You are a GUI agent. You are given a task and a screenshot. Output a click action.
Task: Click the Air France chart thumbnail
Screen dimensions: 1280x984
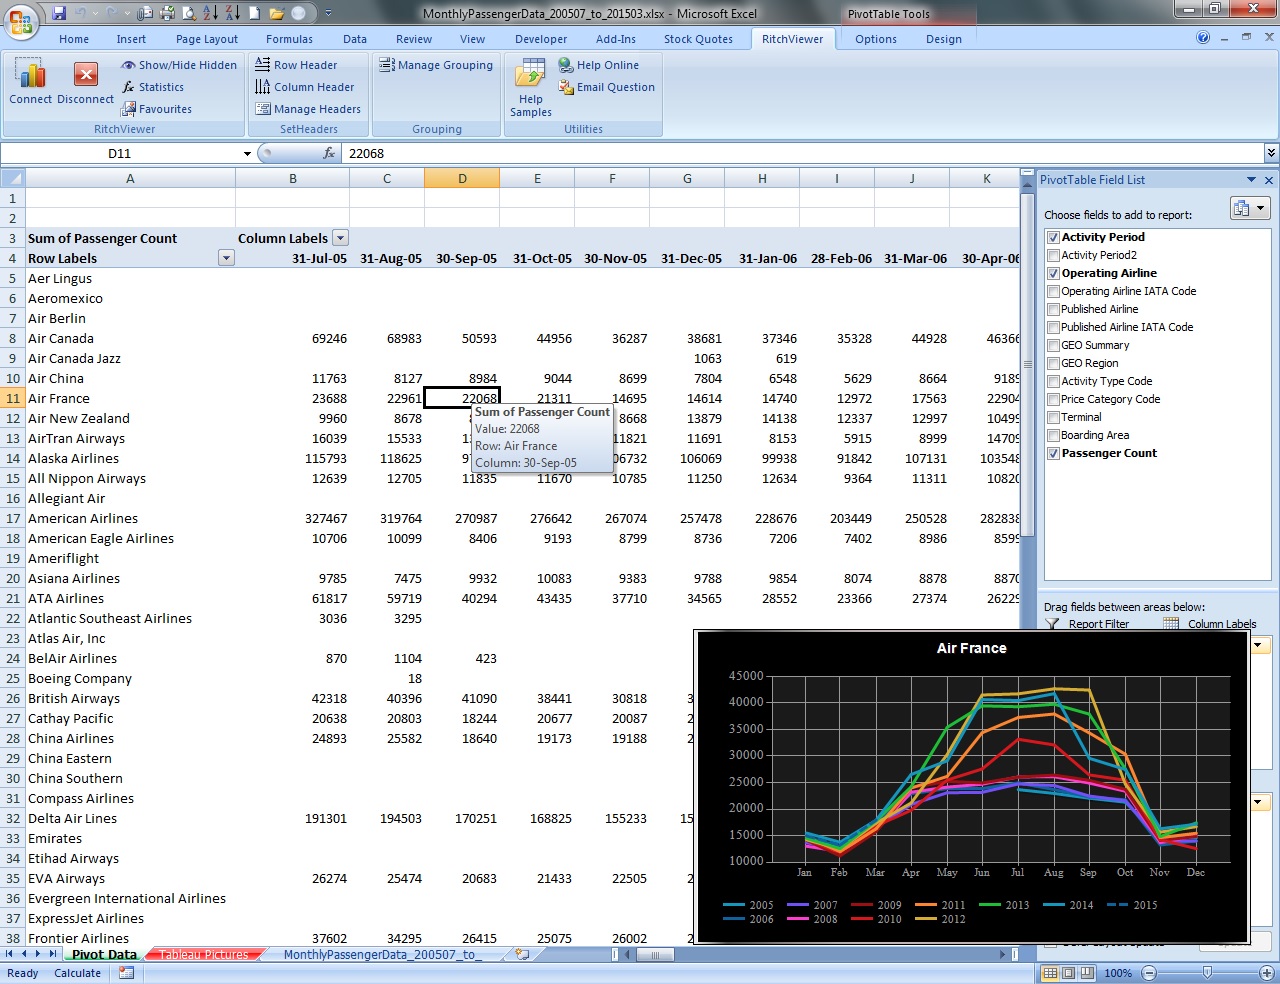coord(972,787)
